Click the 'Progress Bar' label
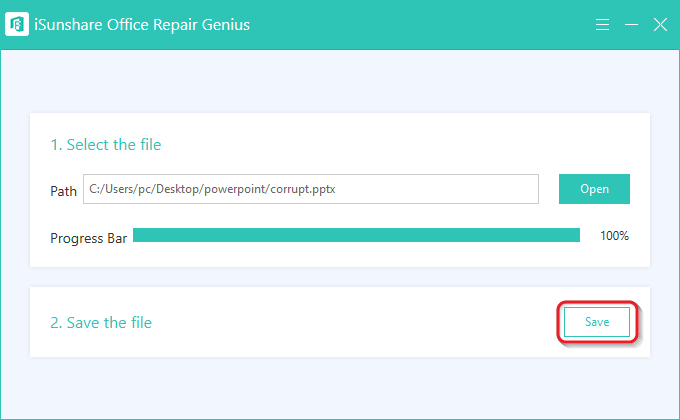The image size is (680, 420). (x=88, y=238)
